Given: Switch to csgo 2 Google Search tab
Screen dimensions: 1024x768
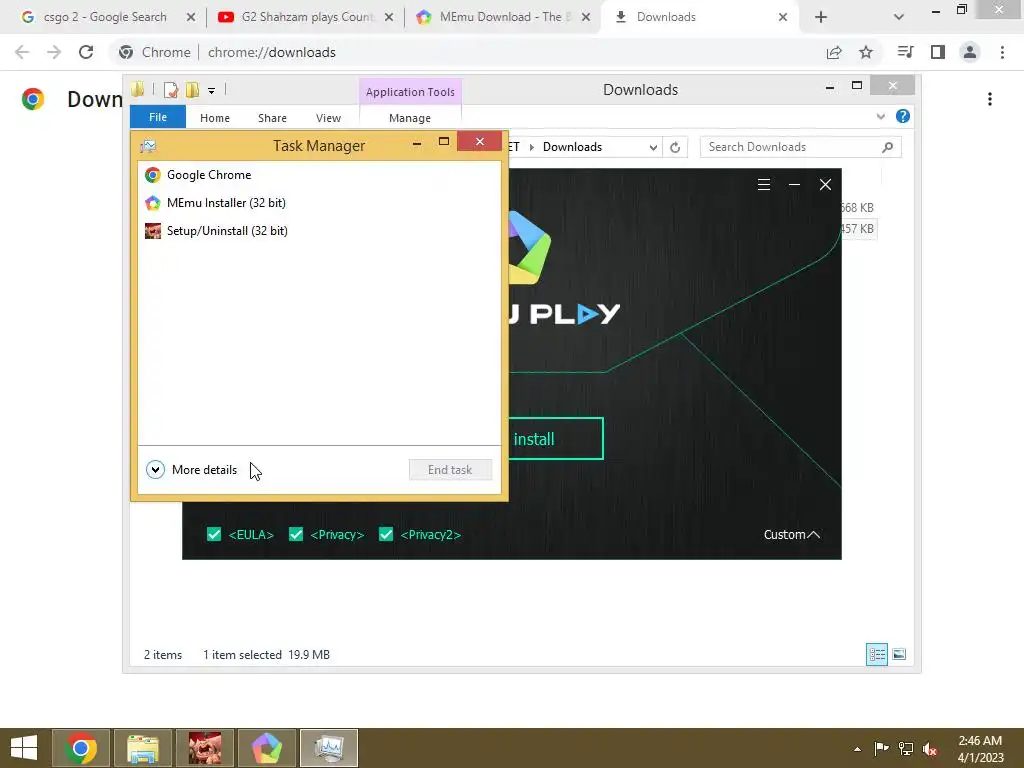Looking at the screenshot, I should point(104,17).
